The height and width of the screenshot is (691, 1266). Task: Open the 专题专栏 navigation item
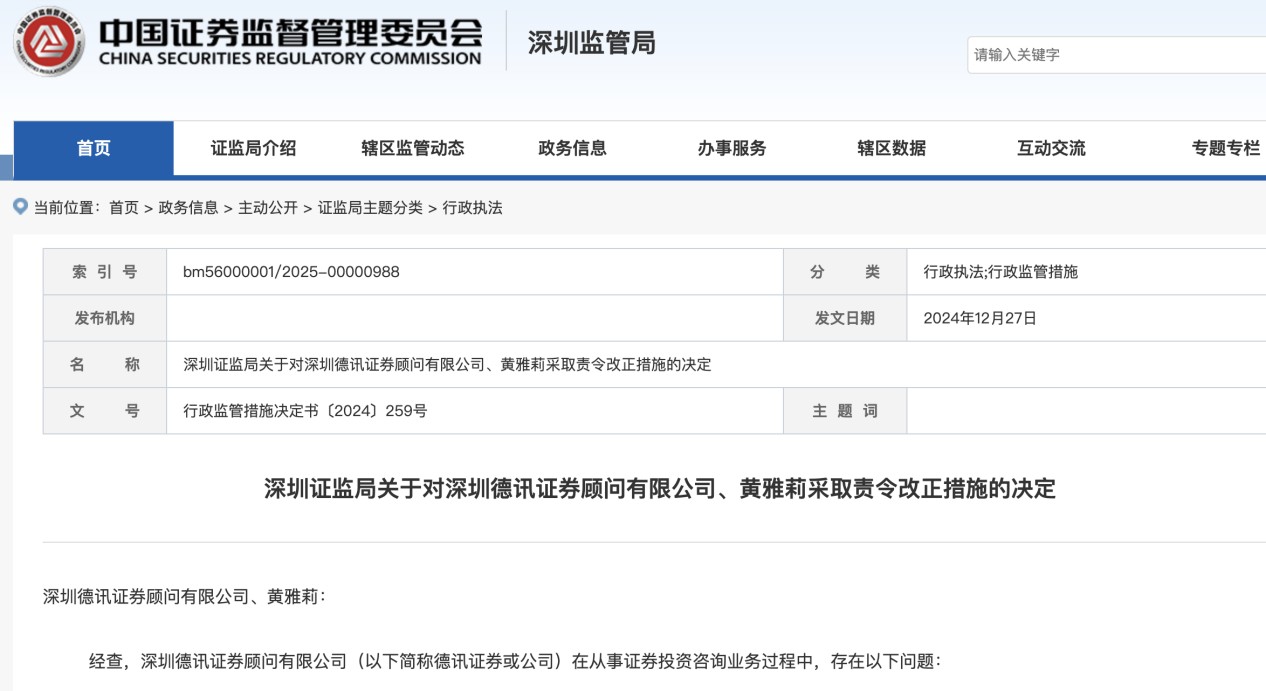pyautogui.click(x=1225, y=148)
